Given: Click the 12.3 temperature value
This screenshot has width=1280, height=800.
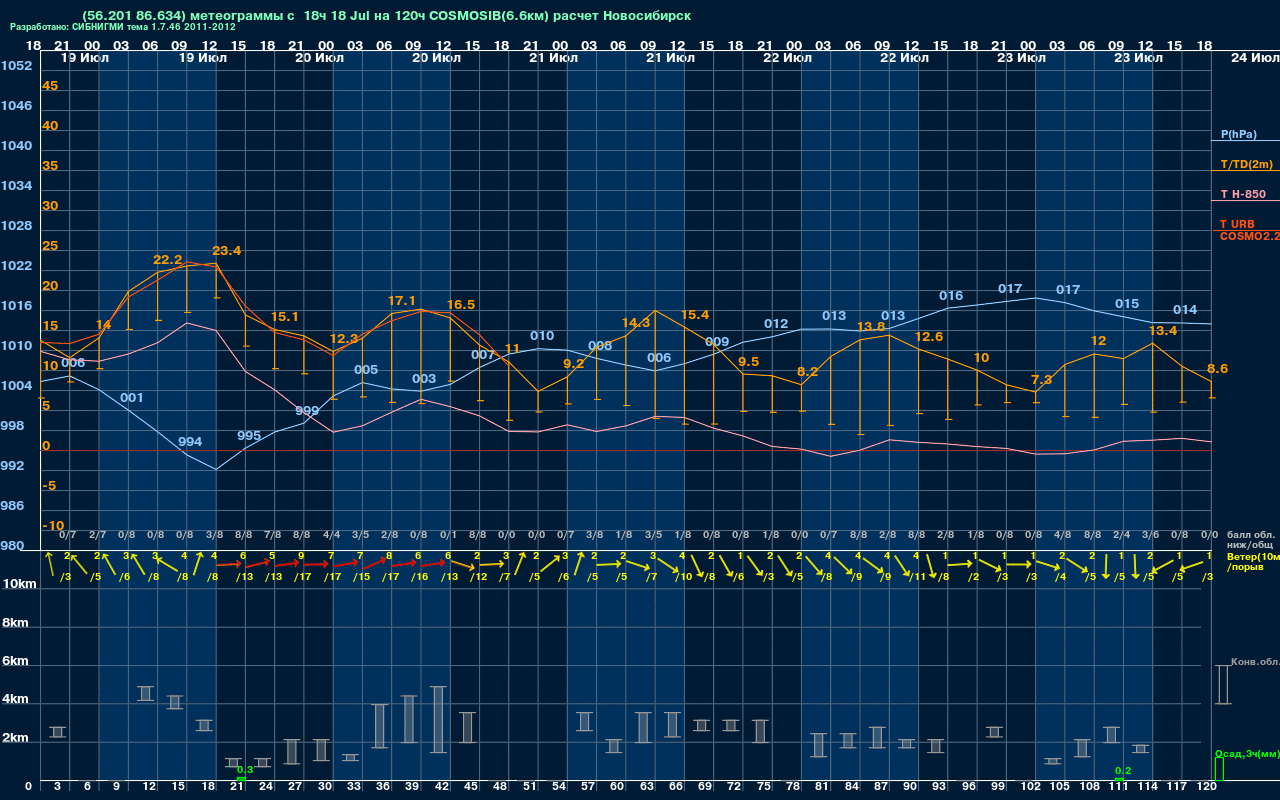Looking at the screenshot, I should (343, 339).
